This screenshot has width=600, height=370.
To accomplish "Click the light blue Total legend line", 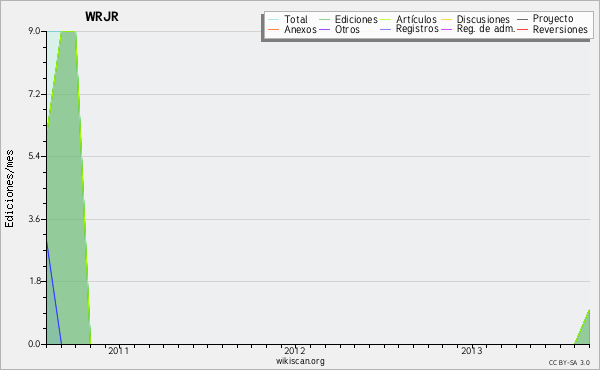I will tap(274, 20).
